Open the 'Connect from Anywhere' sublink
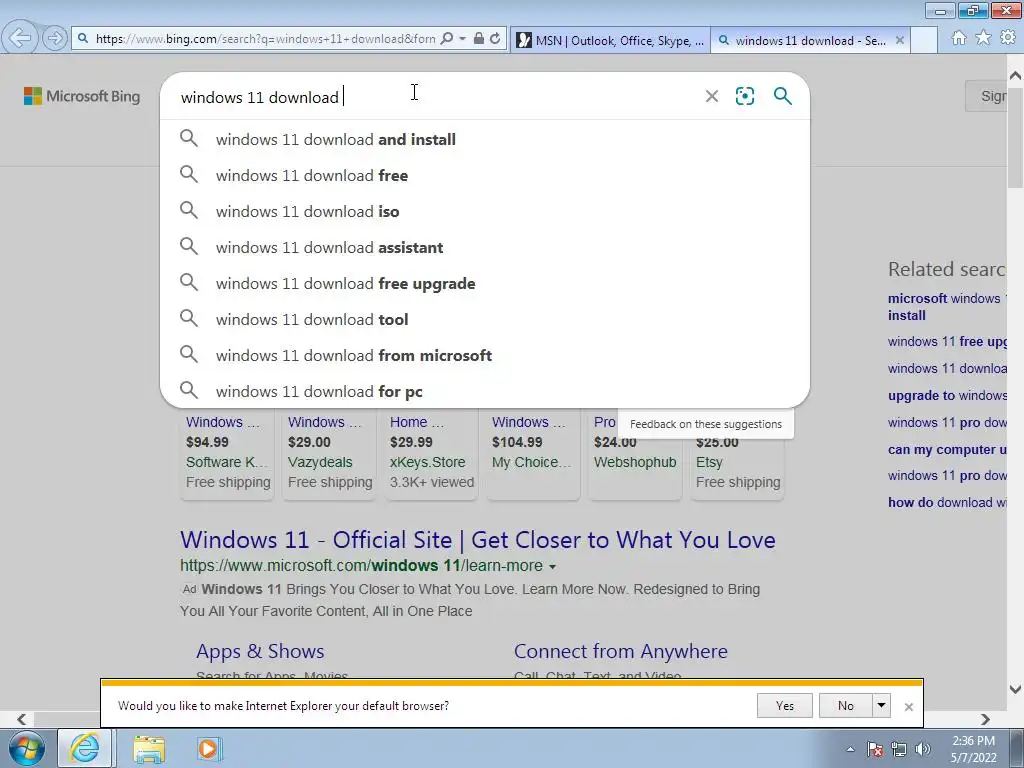Viewport: 1024px width, 768px height. click(x=620, y=651)
